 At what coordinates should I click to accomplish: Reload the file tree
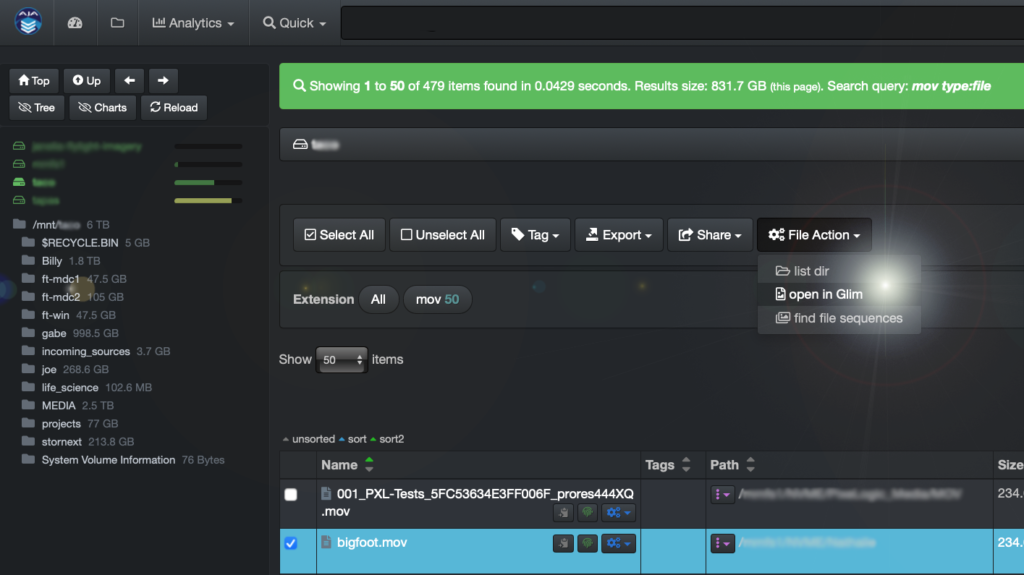[x=174, y=107]
